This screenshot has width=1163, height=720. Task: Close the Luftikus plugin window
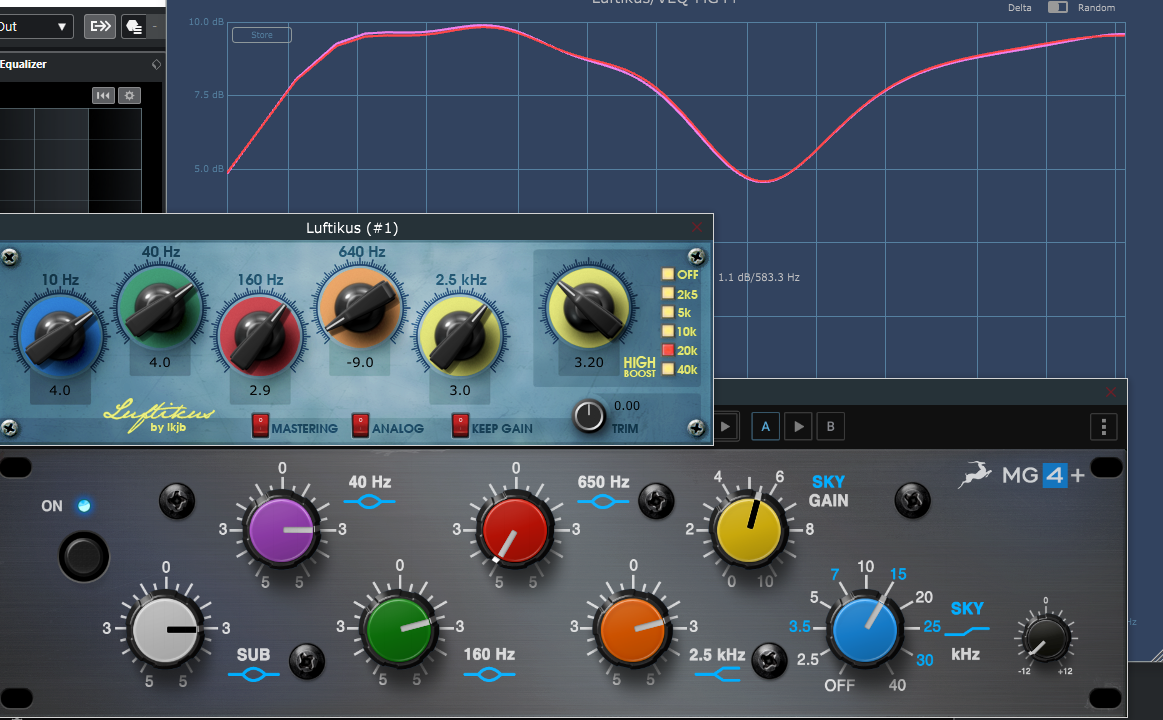tap(696, 227)
